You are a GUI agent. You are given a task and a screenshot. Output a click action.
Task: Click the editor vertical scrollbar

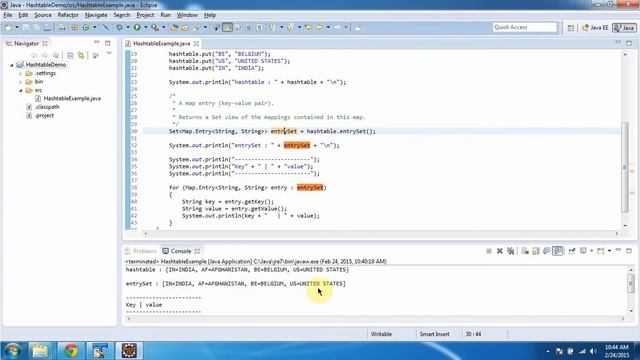pyautogui.click(x=625, y=167)
